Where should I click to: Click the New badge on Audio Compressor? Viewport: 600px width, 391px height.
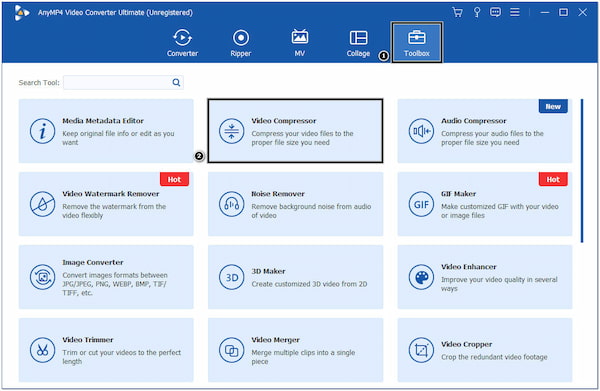tap(553, 106)
